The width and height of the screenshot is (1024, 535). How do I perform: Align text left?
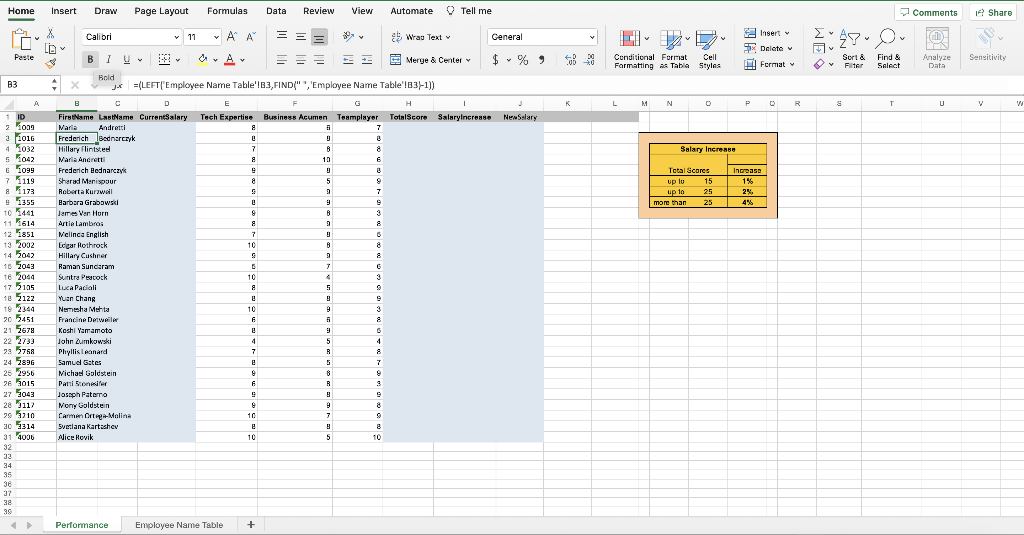[281, 59]
